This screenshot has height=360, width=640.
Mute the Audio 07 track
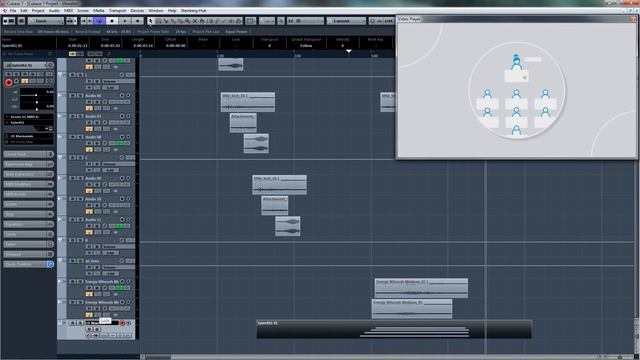[x=73, y=116]
